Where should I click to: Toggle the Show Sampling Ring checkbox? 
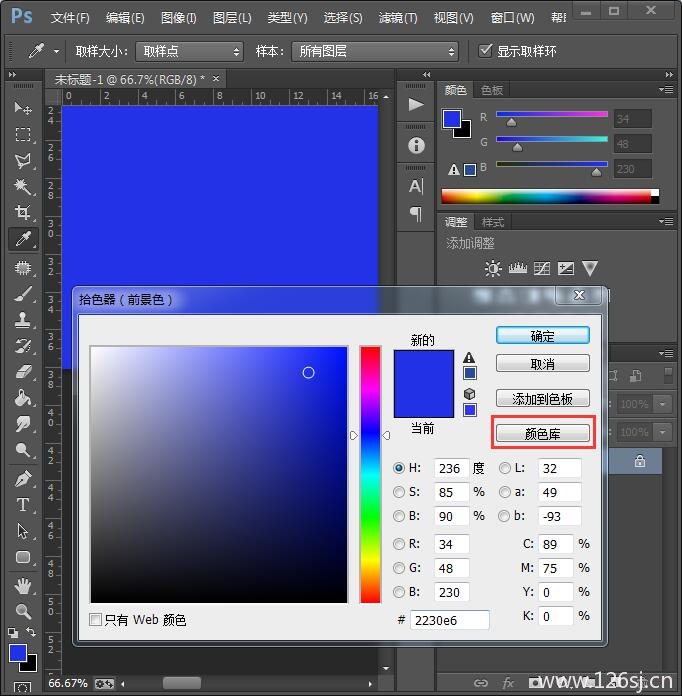click(485, 51)
